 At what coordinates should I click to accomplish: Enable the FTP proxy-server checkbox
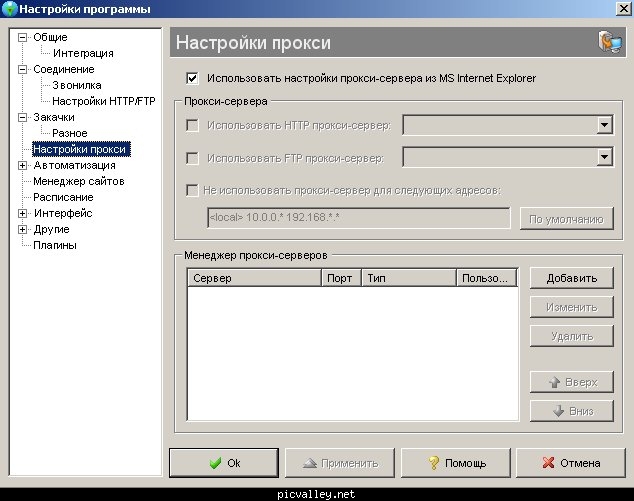(192, 158)
